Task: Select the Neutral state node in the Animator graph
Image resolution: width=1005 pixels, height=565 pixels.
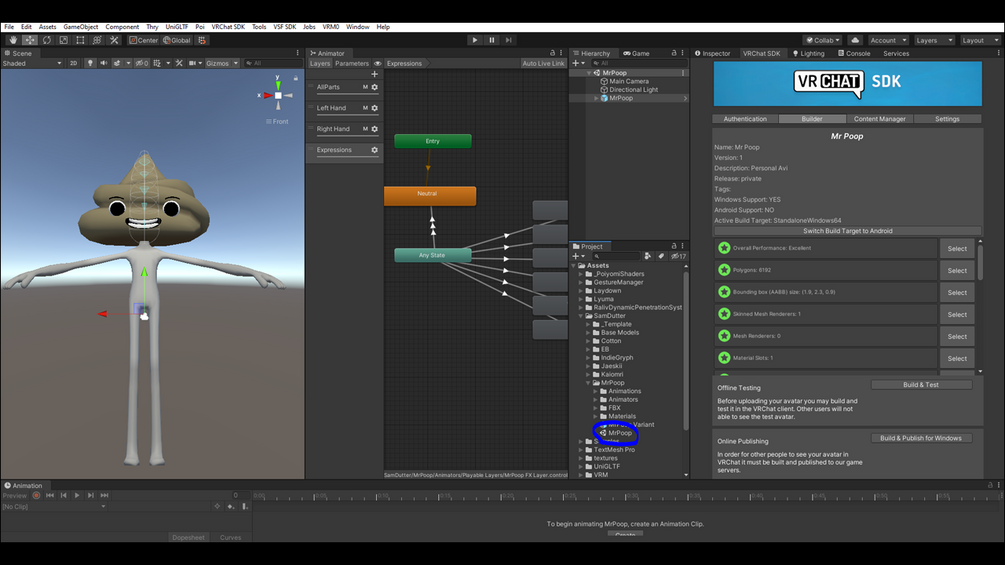Action: 430,196
